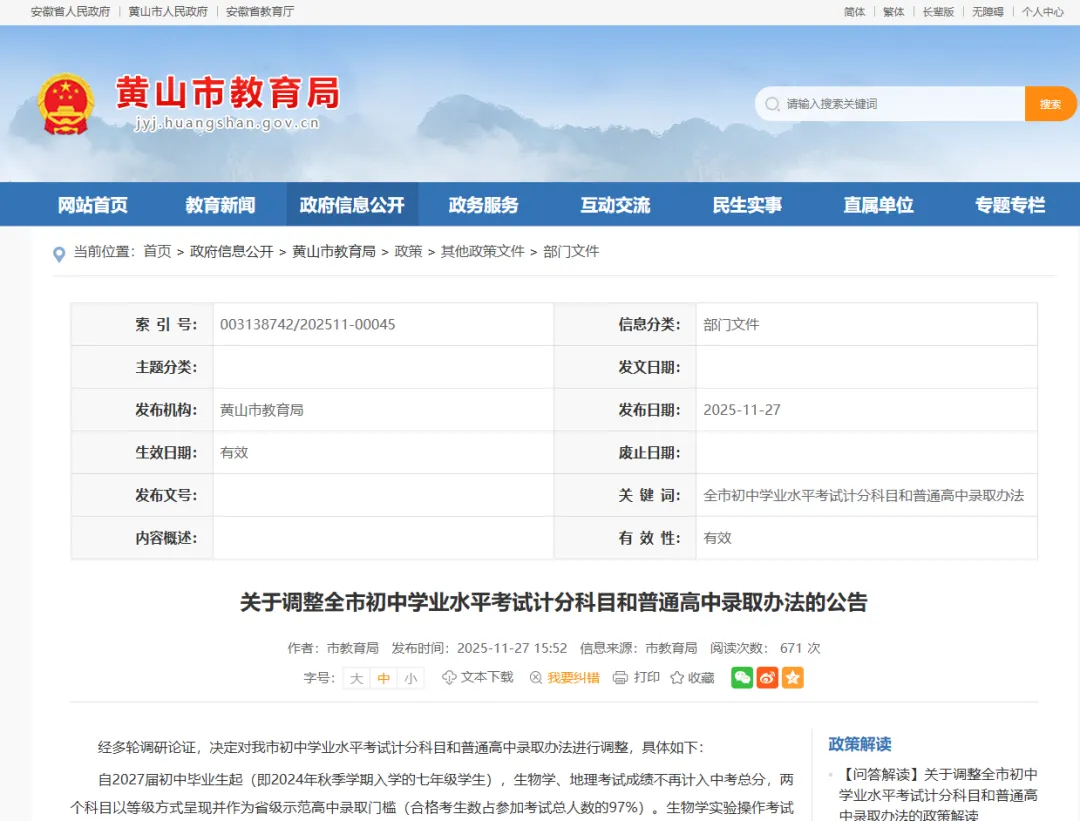1080x821 pixels.
Task: Click inside the keyword search input field
Action: coord(890,103)
